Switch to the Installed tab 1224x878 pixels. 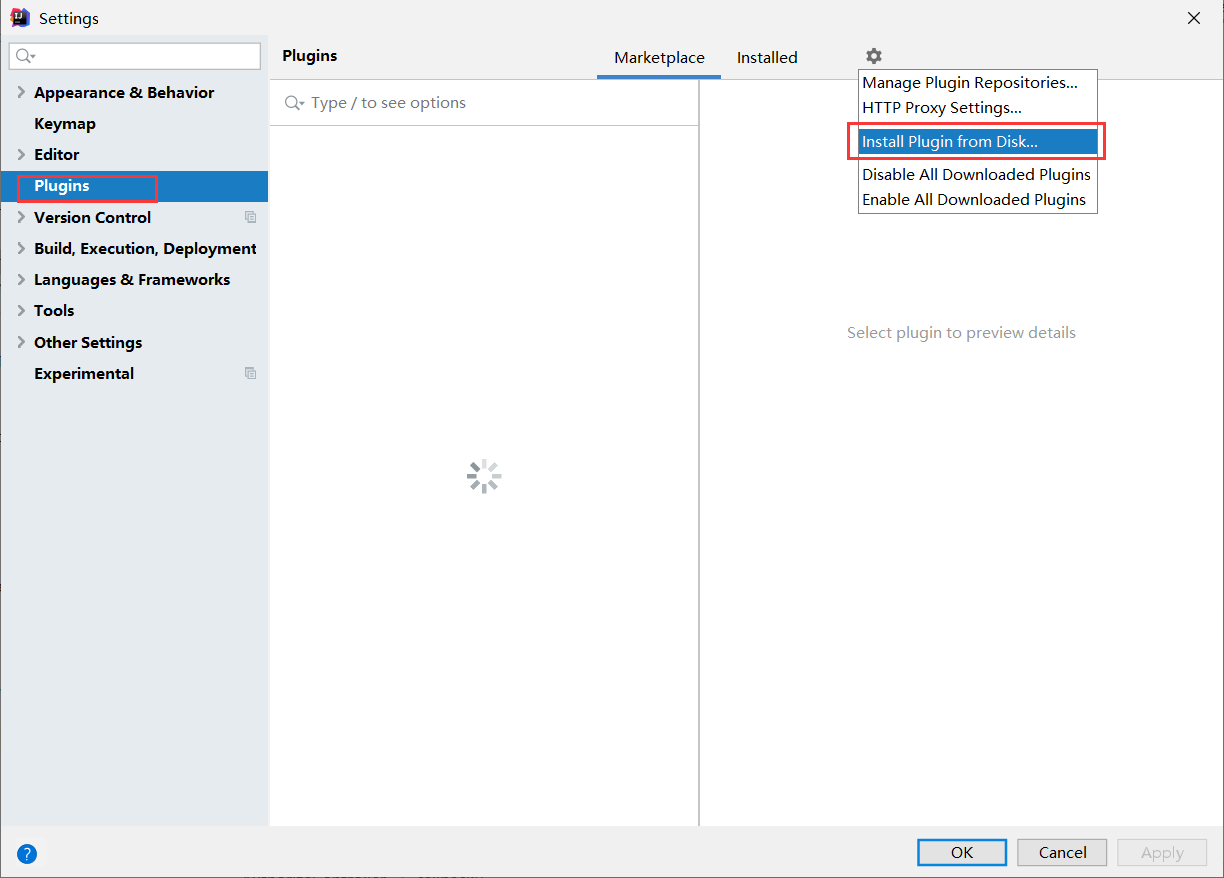tap(767, 58)
